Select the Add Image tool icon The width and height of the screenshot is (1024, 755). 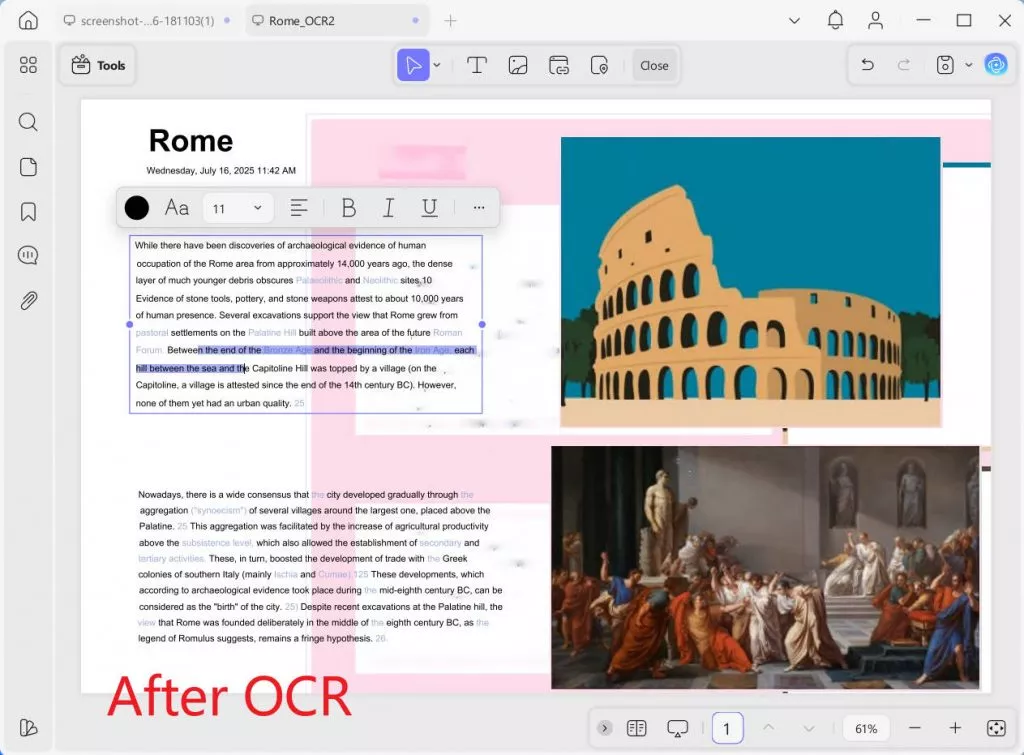[518, 65]
